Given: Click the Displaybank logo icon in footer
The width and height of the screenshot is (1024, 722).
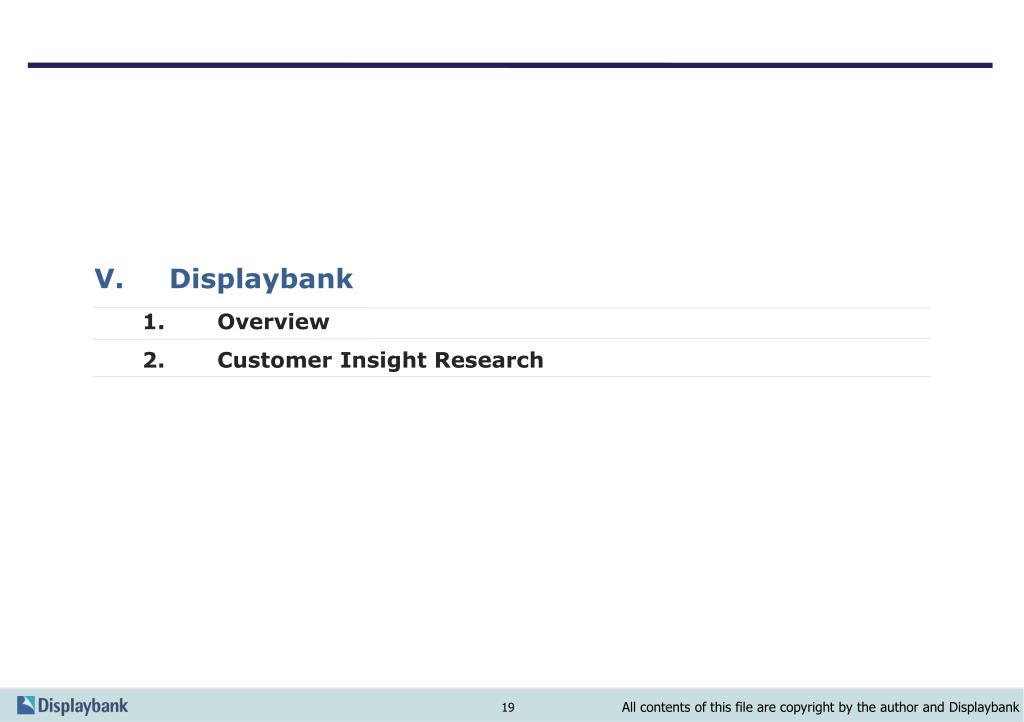Looking at the screenshot, I should coord(25,705).
